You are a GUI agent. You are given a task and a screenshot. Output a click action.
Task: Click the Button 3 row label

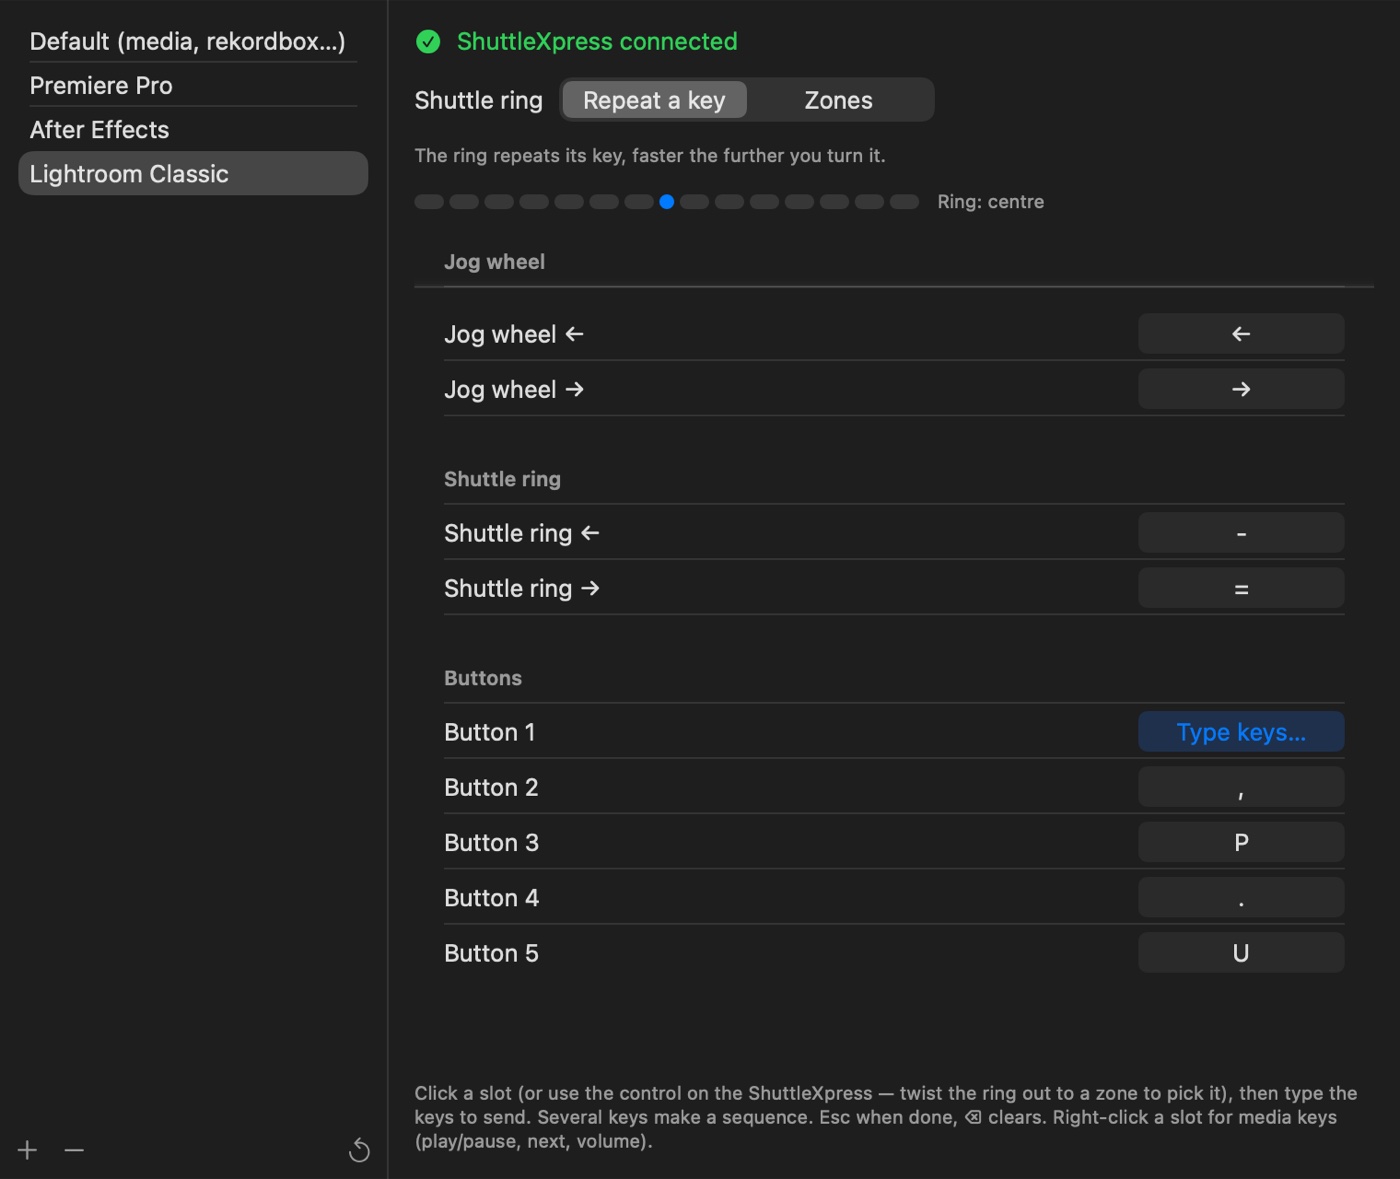491,842
